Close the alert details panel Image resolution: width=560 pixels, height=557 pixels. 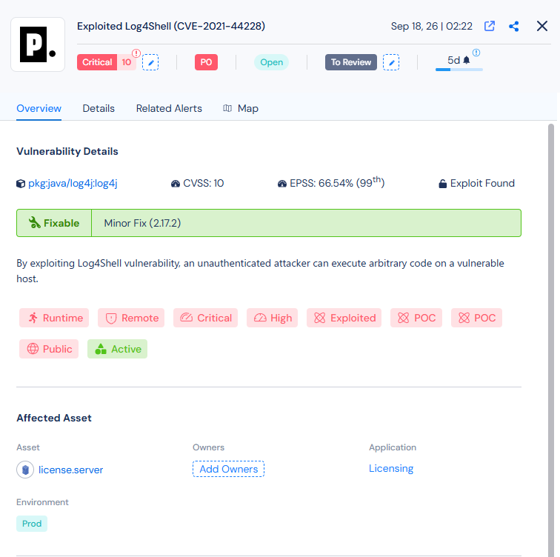[542, 26]
